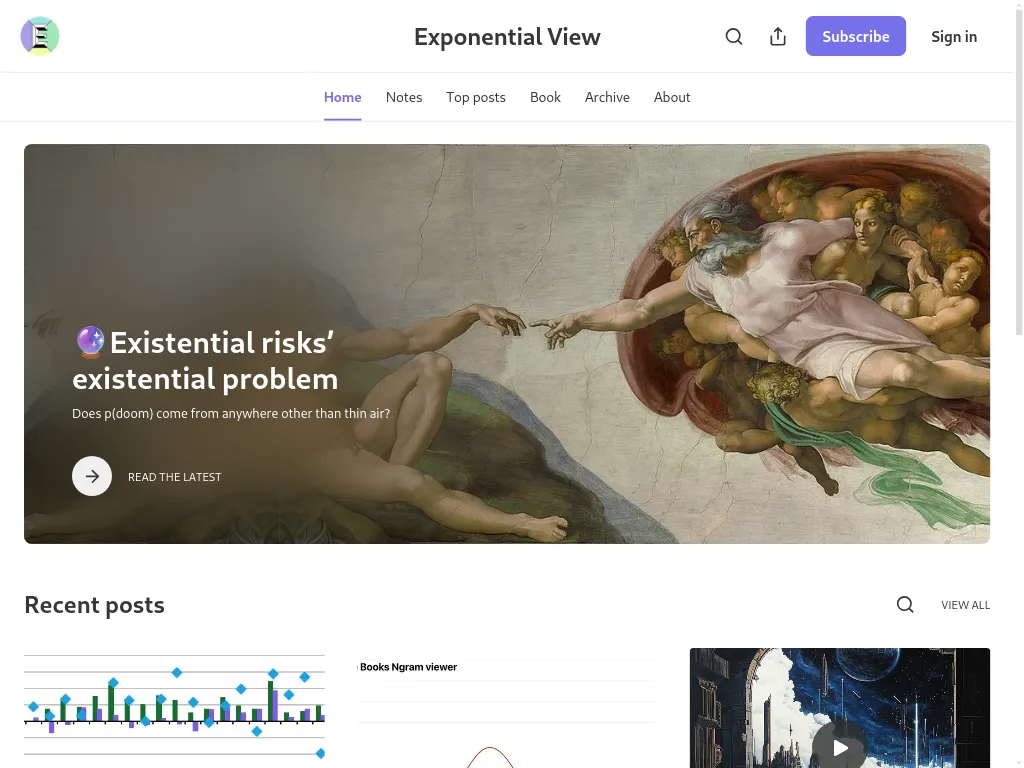The width and height of the screenshot is (1024, 768).
Task: Click VIEW ALL recent posts
Action: click(x=965, y=605)
